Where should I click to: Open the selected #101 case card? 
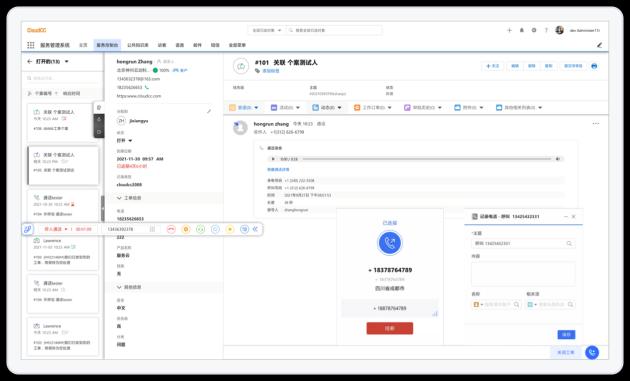[x=63, y=165]
